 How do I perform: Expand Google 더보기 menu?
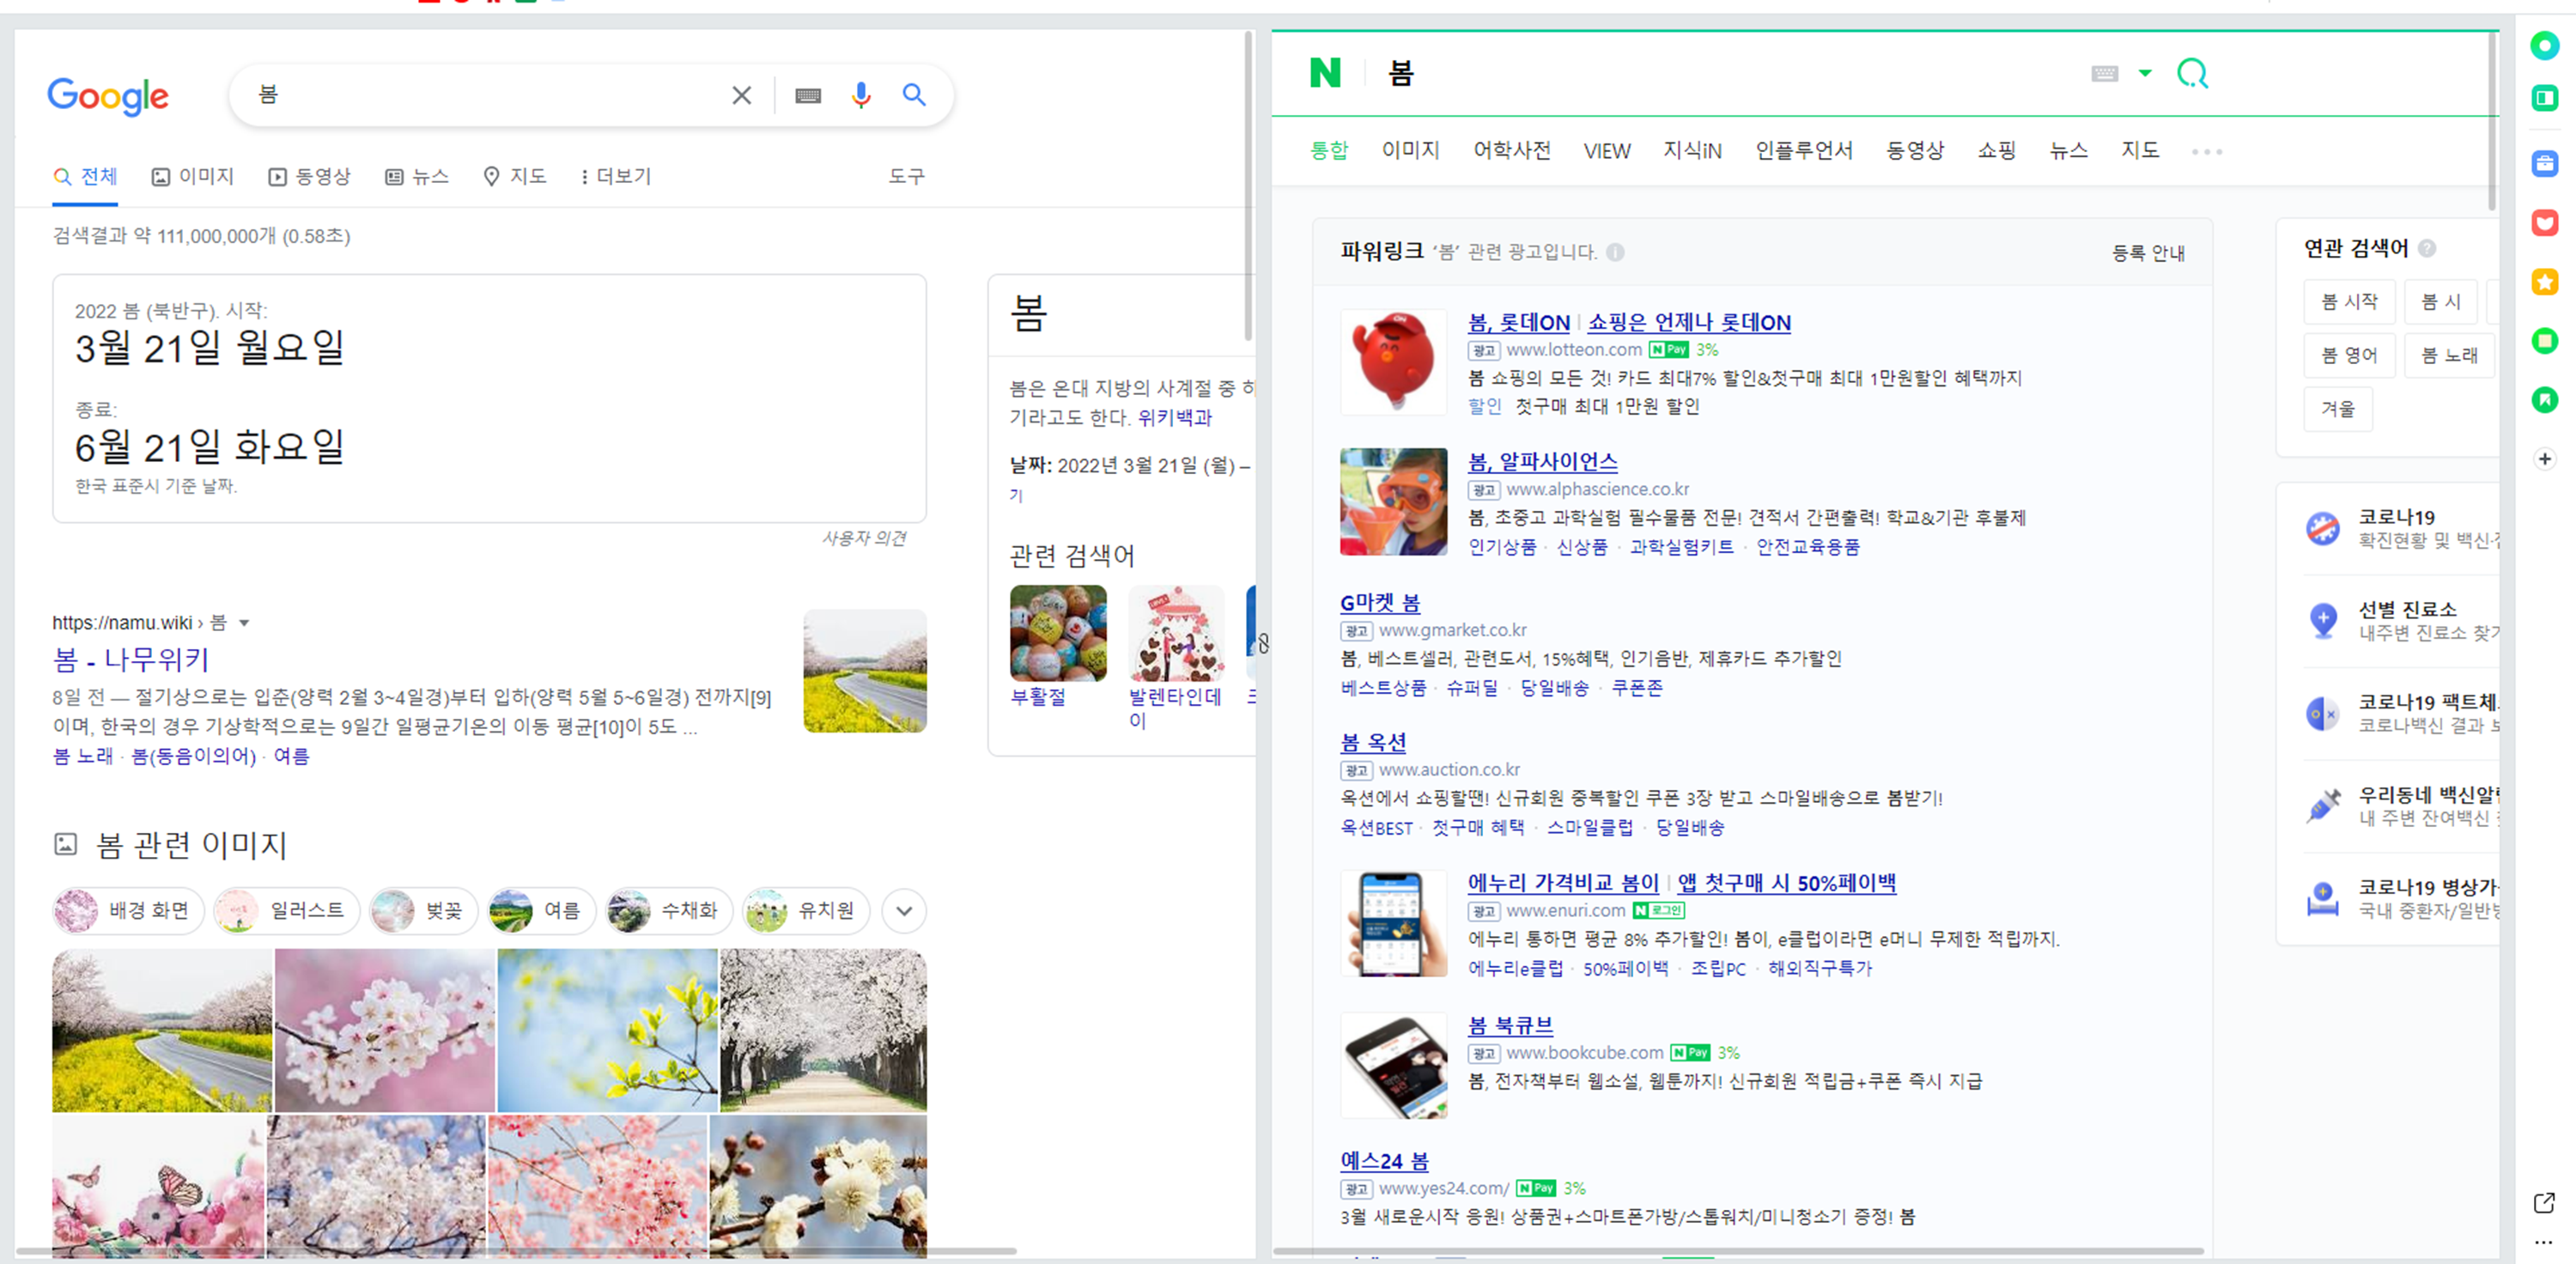tap(616, 177)
